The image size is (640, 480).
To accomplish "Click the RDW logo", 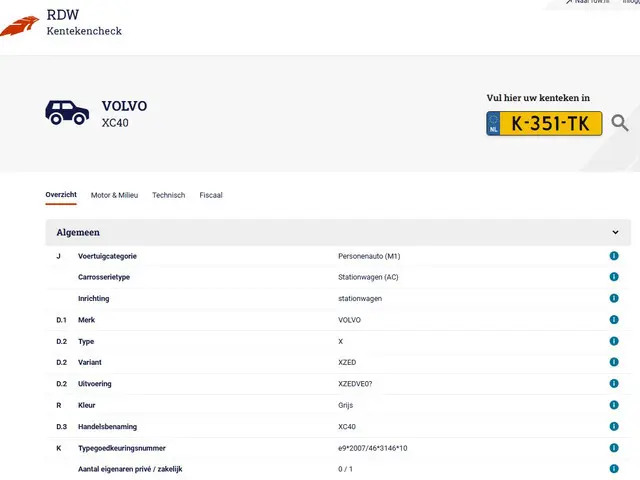I will tap(20, 24).
